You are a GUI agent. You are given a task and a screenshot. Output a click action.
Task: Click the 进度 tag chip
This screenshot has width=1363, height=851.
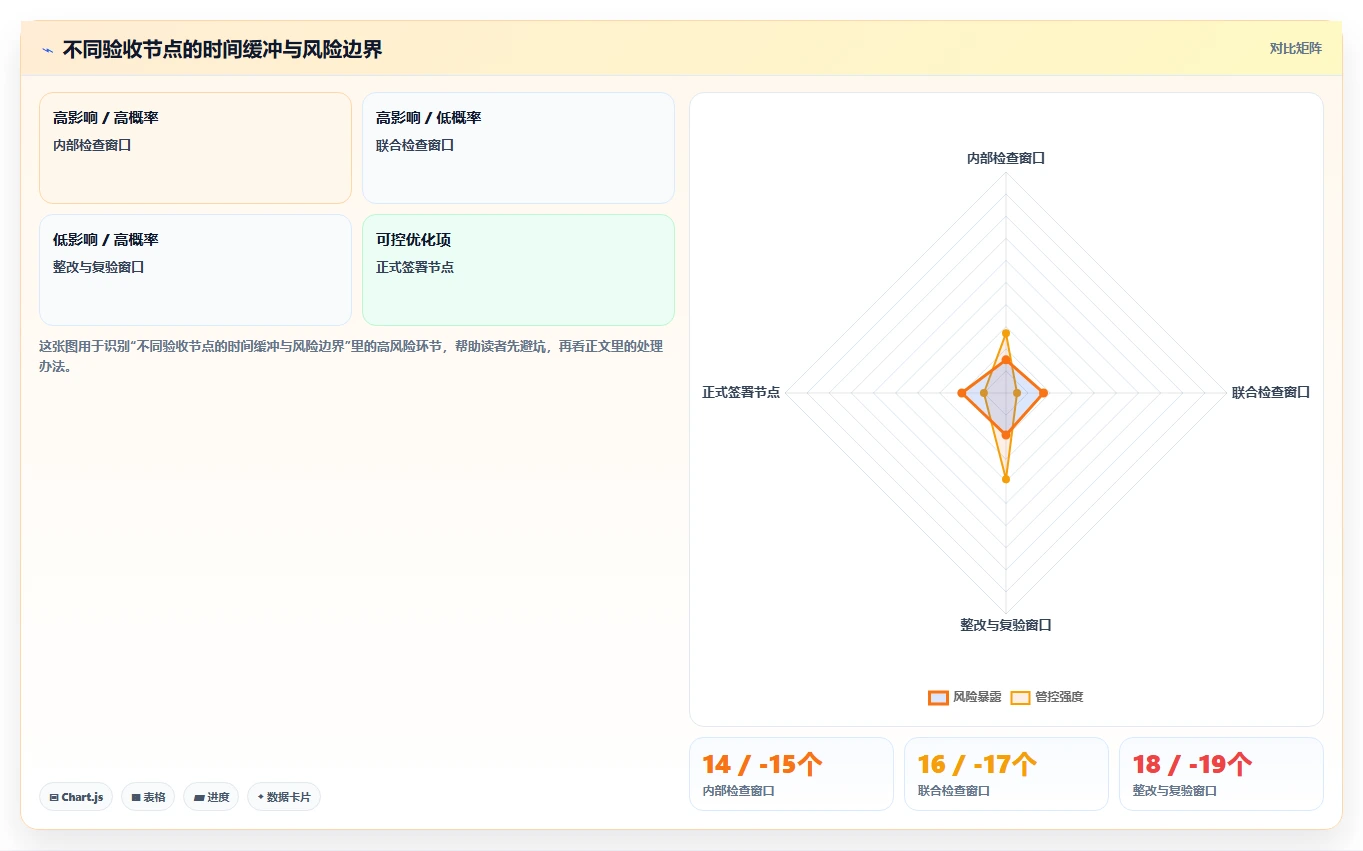click(x=211, y=797)
